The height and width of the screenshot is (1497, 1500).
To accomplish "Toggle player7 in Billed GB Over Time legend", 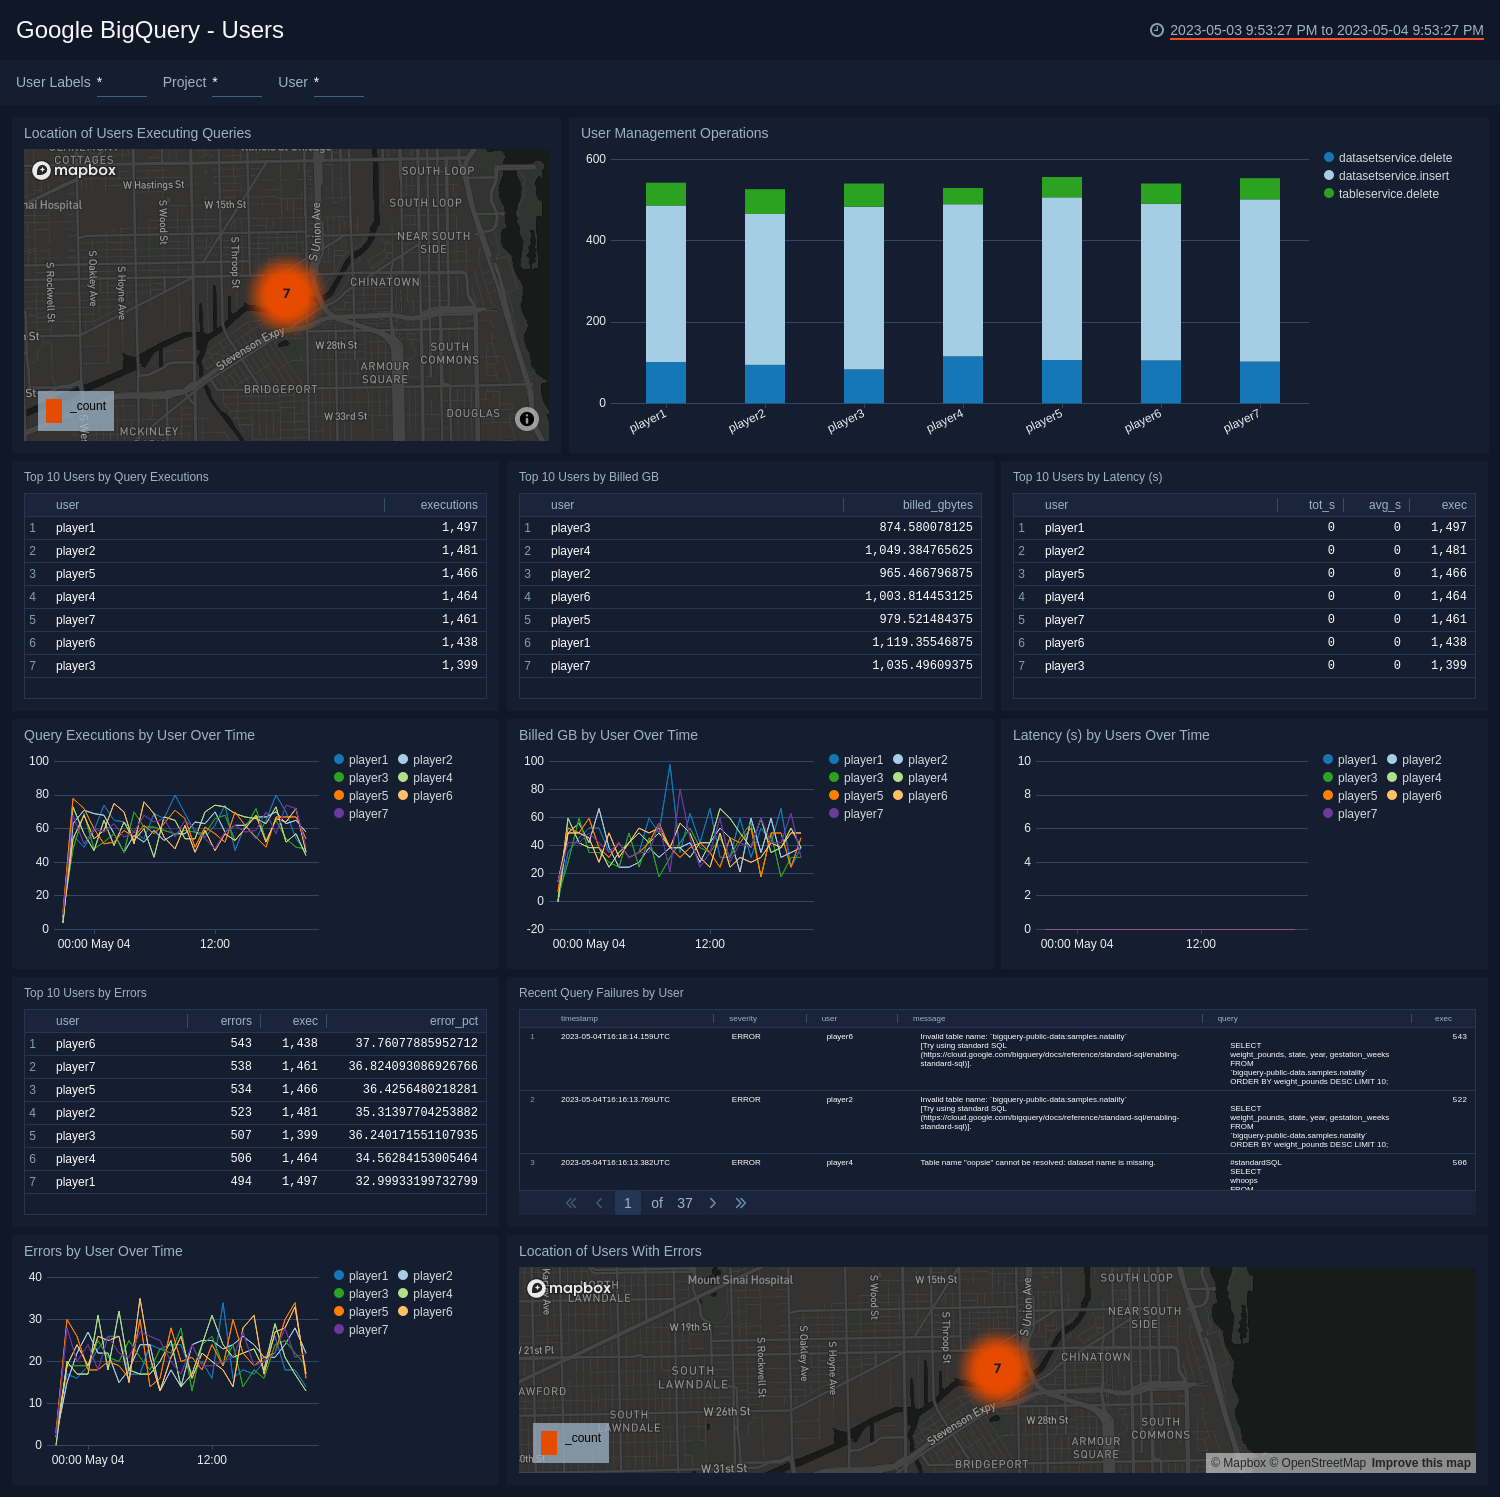I will click(x=856, y=814).
